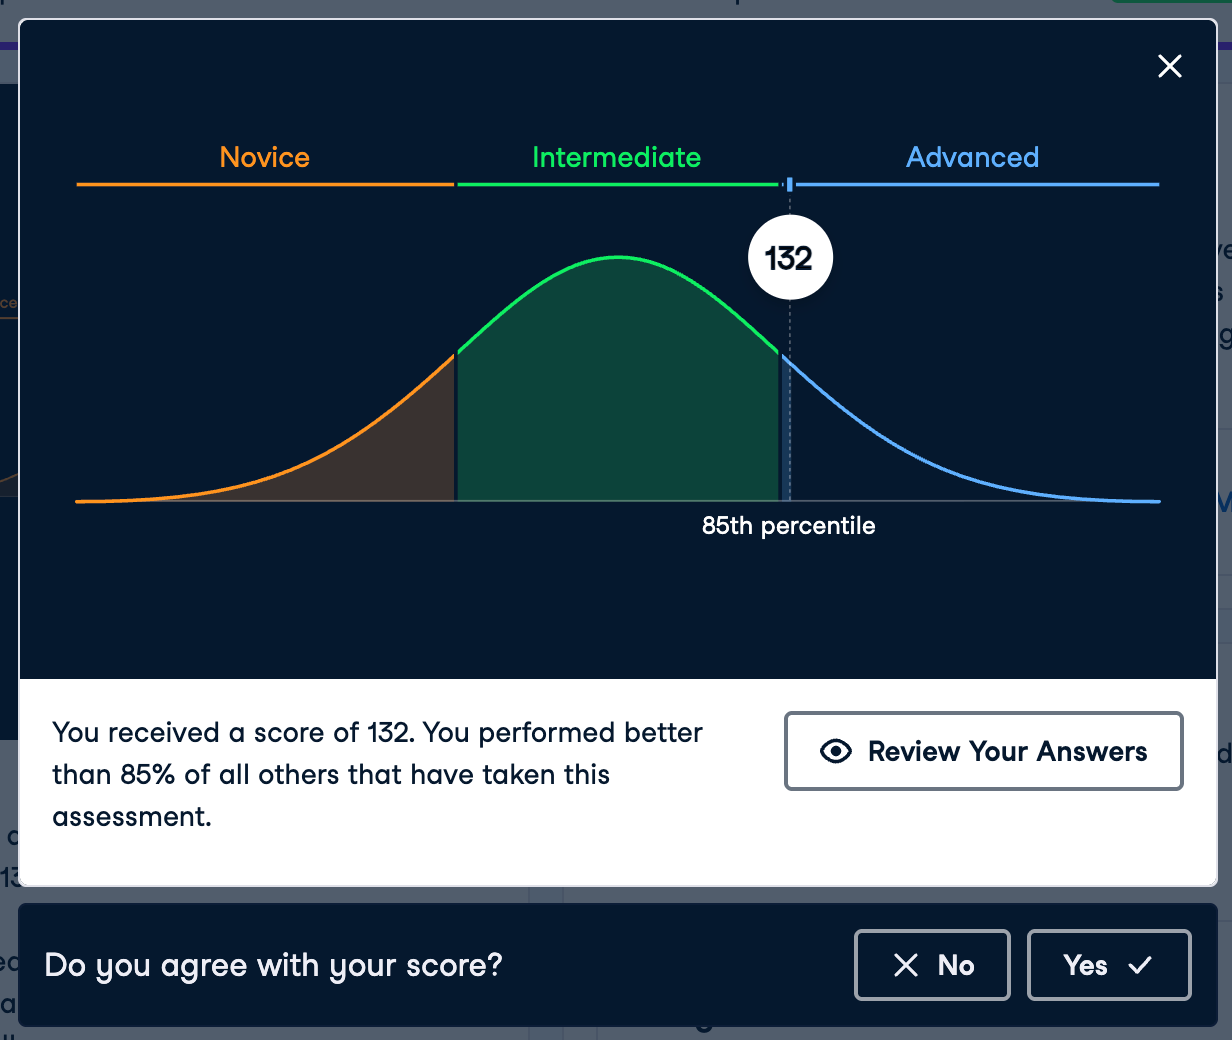Close the score results dialog
This screenshot has width=1232, height=1040.
tap(1169, 66)
